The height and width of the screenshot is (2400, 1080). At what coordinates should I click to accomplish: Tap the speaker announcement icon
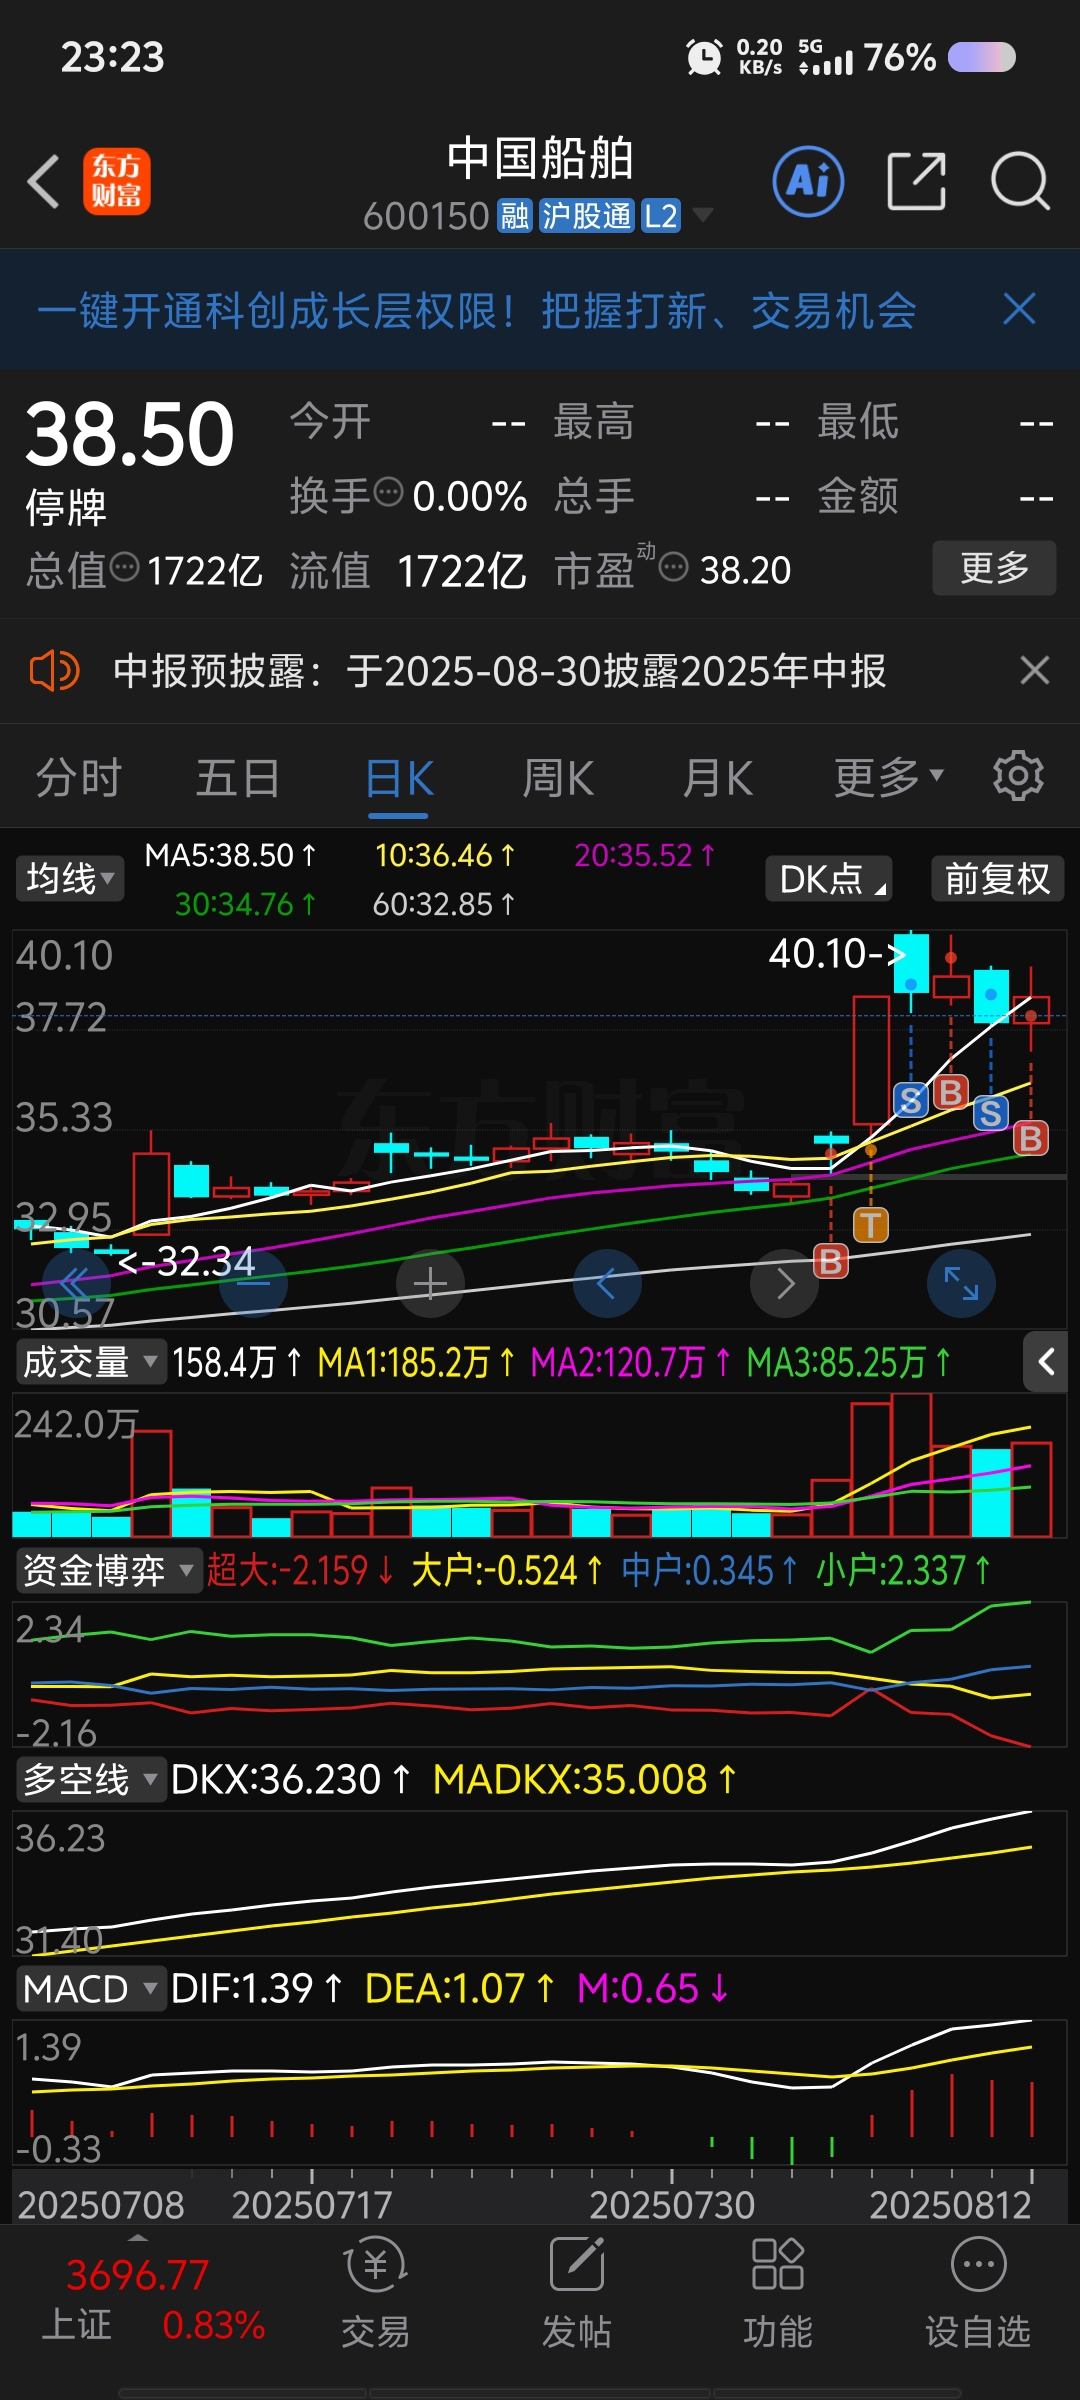pos(54,670)
